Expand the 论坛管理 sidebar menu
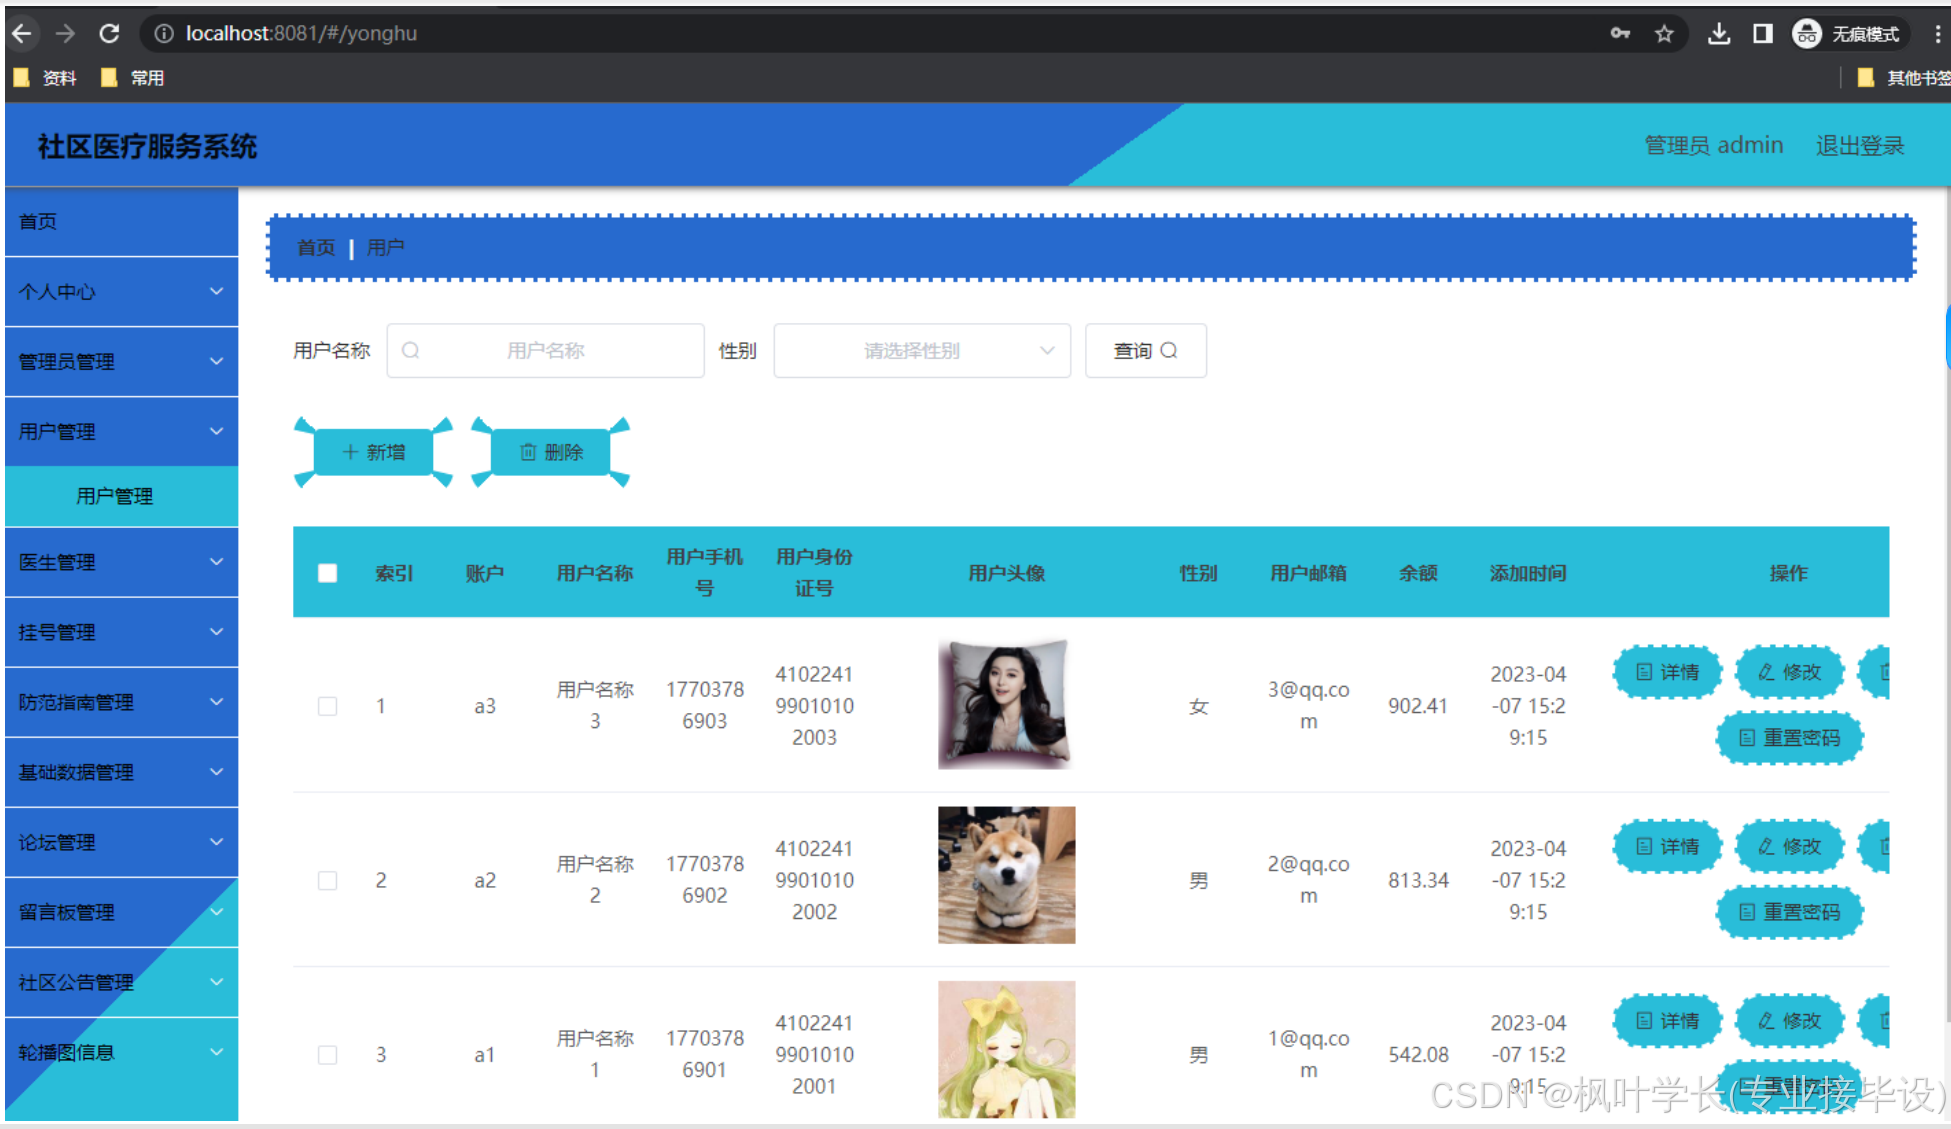The width and height of the screenshot is (1951, 1129). (121, 842)
